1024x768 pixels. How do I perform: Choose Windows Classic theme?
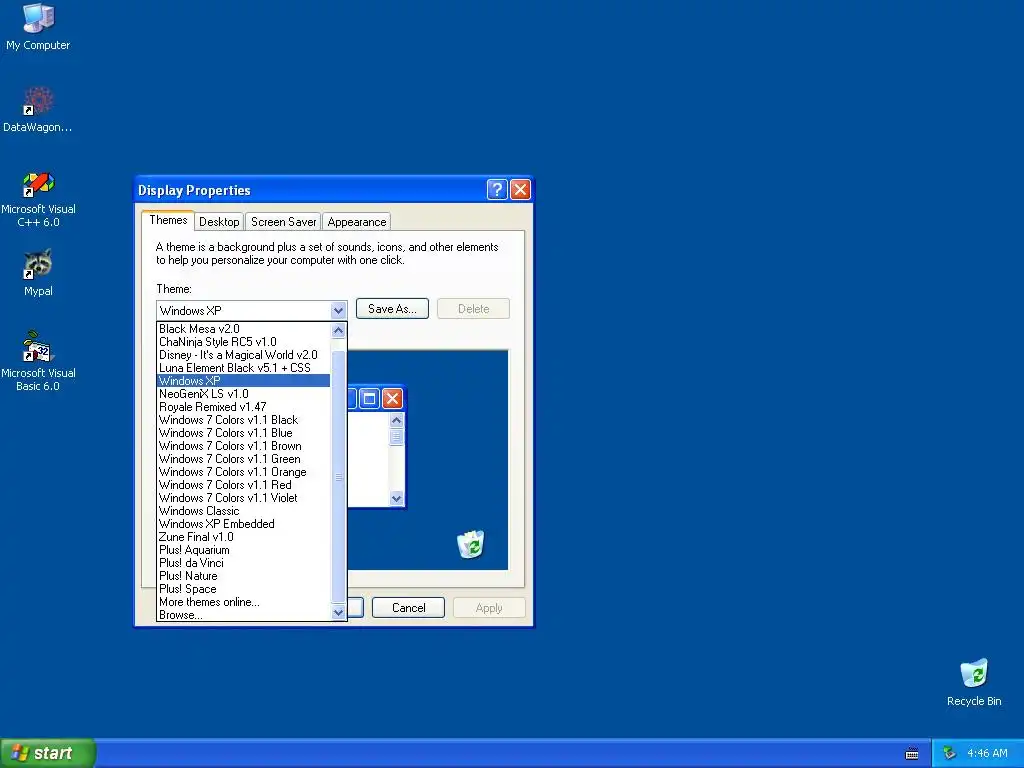tap(244, 511)
